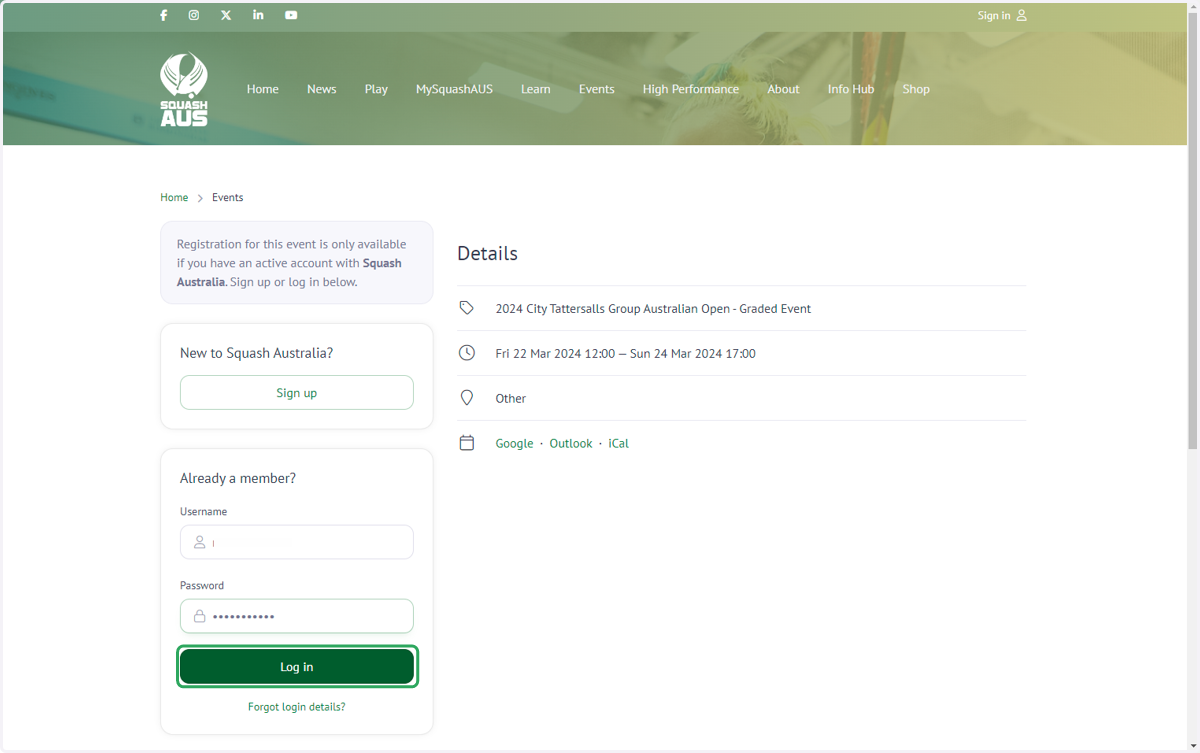1200x753 pixels.
Task: Click the Sign in link at top right
Action: pos(1002,15)
